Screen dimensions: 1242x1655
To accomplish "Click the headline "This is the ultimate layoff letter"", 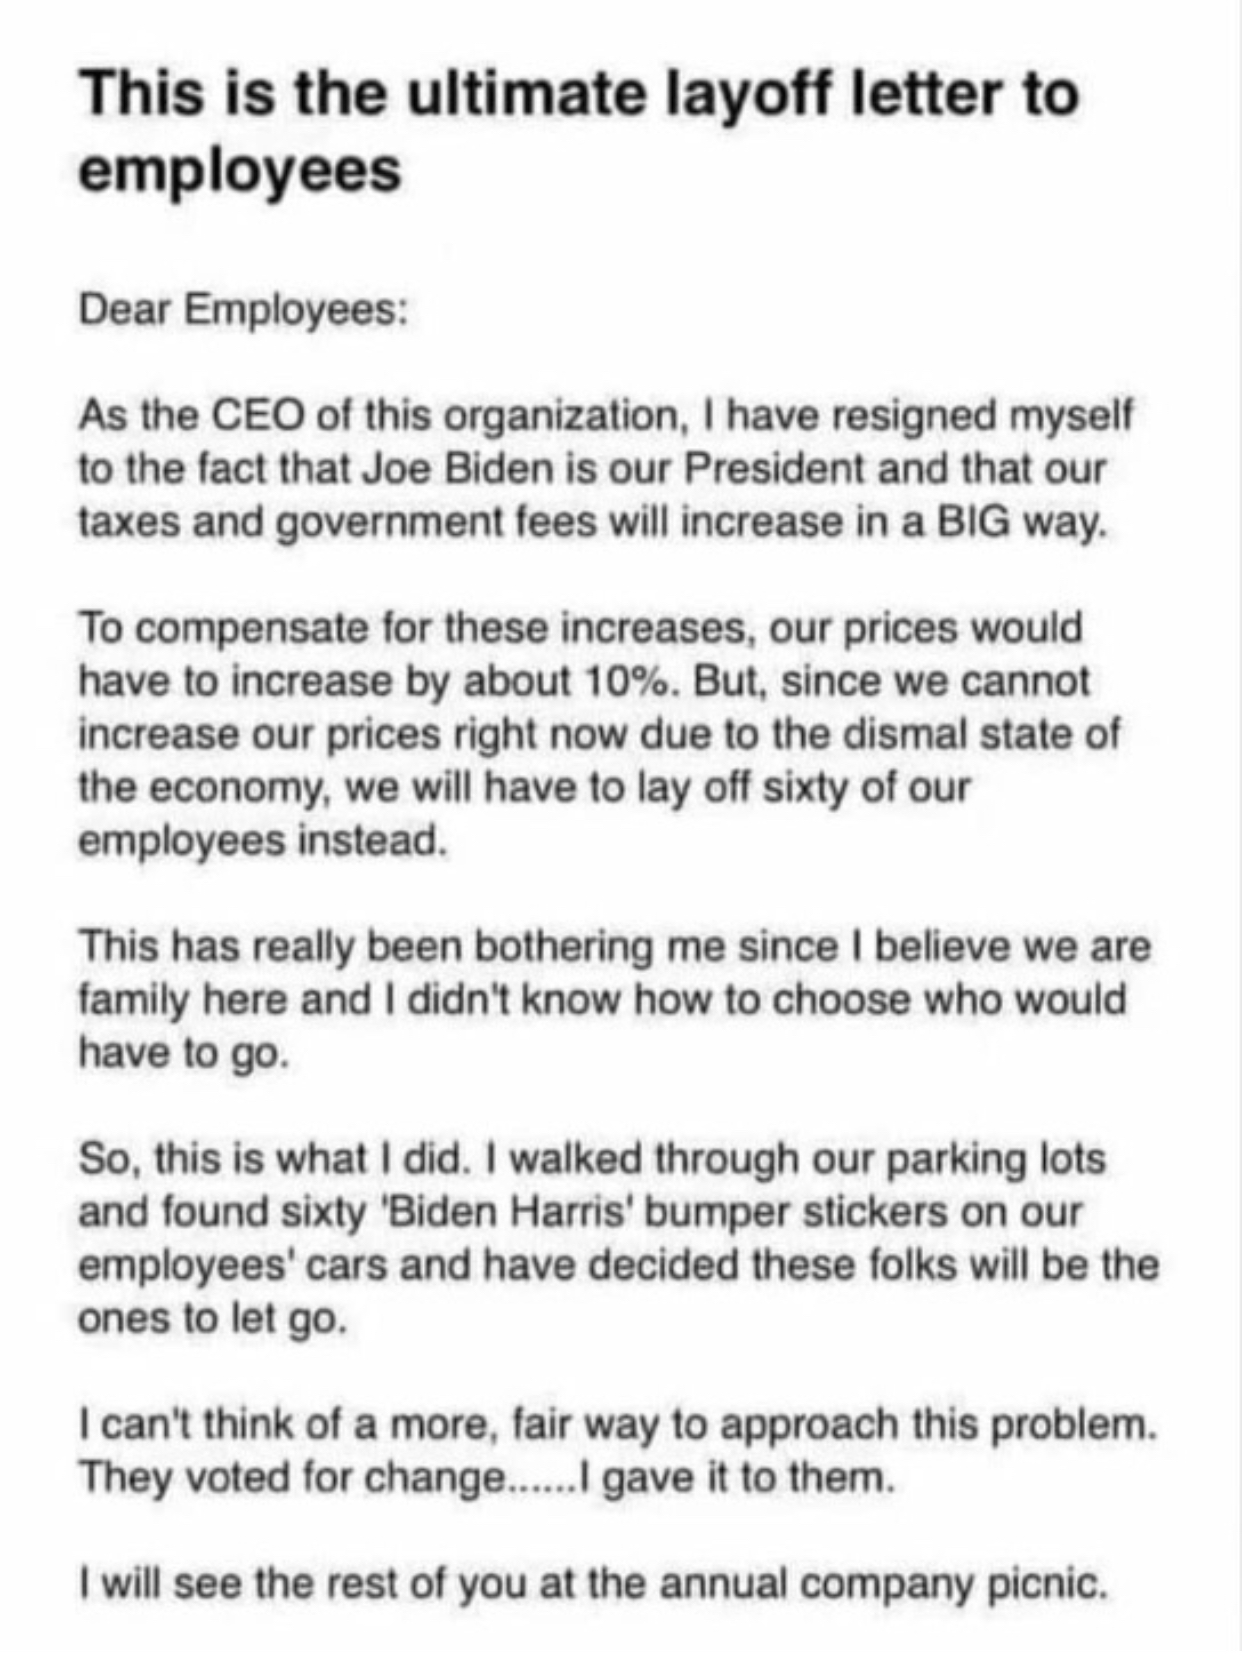I will [579, 94].
